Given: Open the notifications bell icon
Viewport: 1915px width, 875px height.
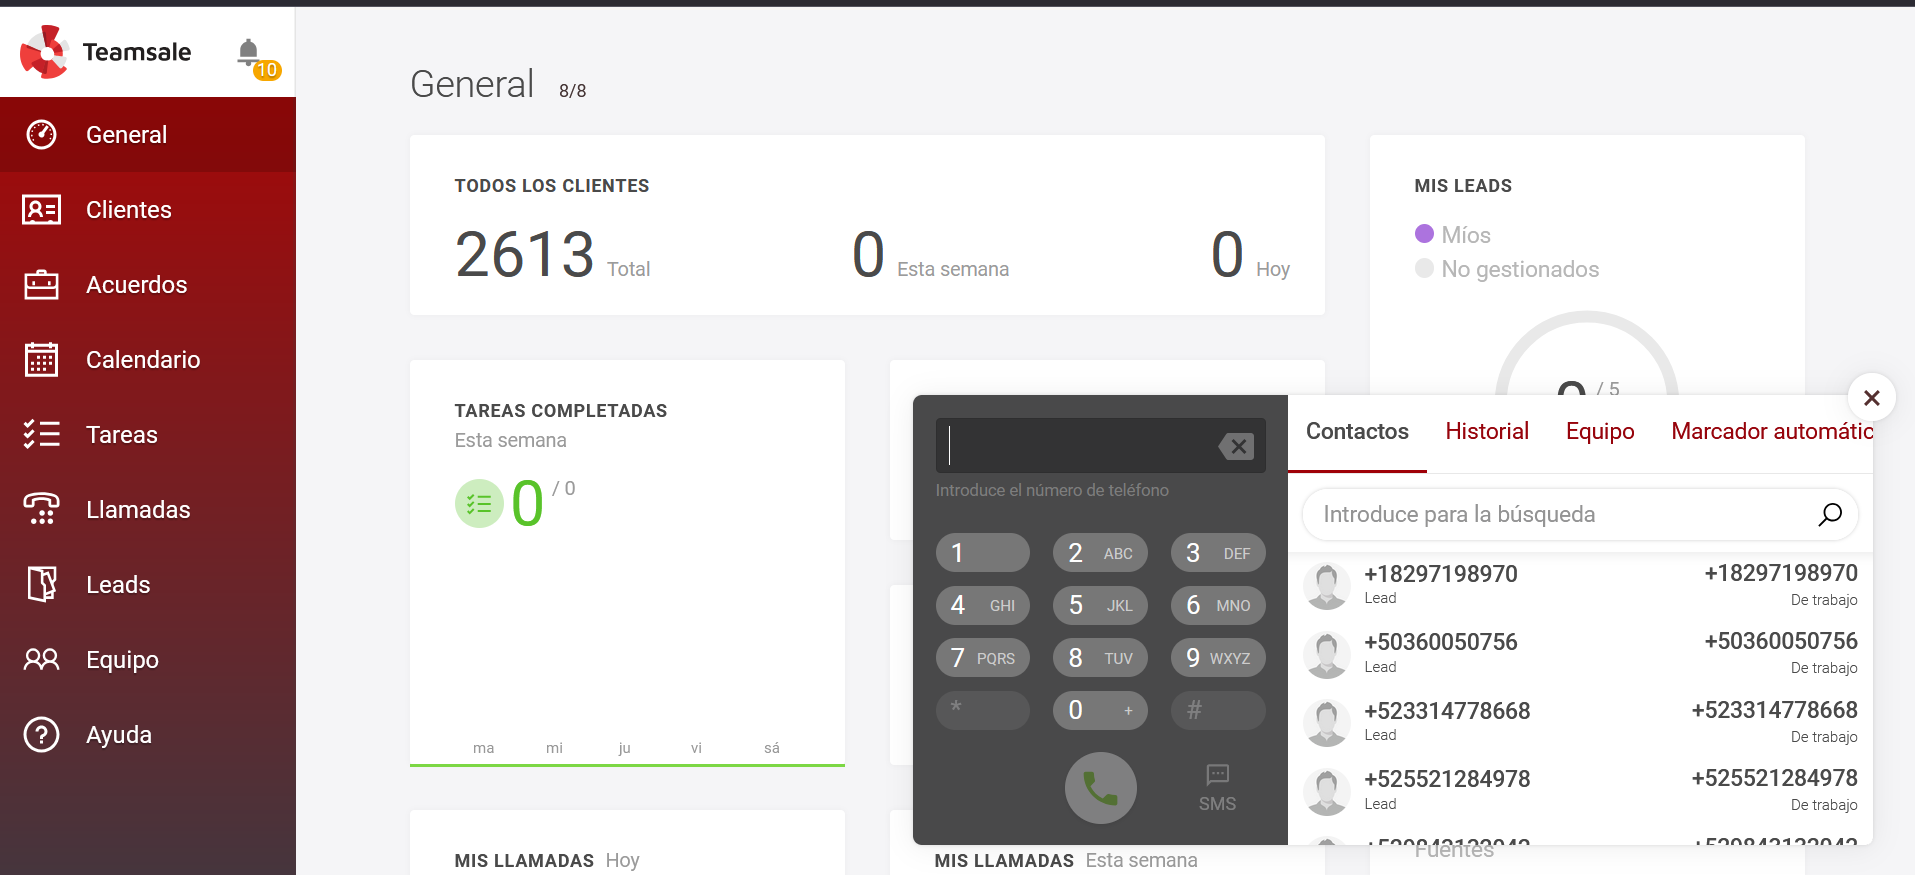Looking at the screenshot, I should pos(249,52).
